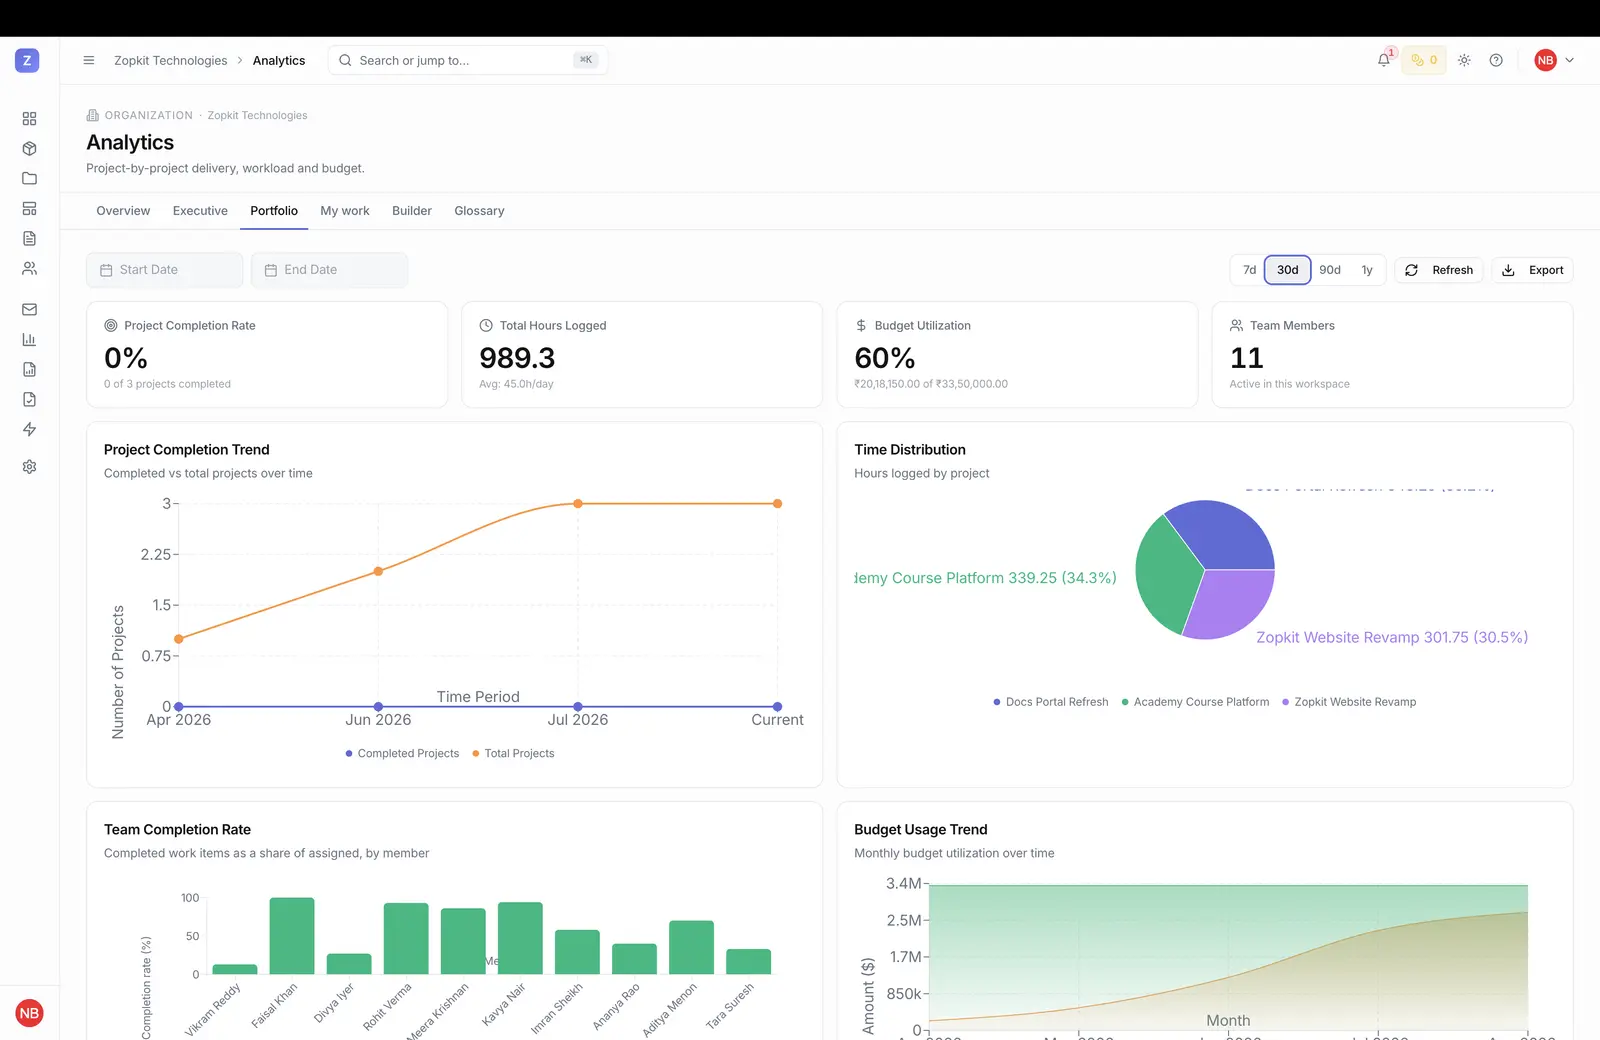Toggle Completed Projects legend series
Screen dimensions: 1600x1040
pyautogui.click(x=402, y=753)
